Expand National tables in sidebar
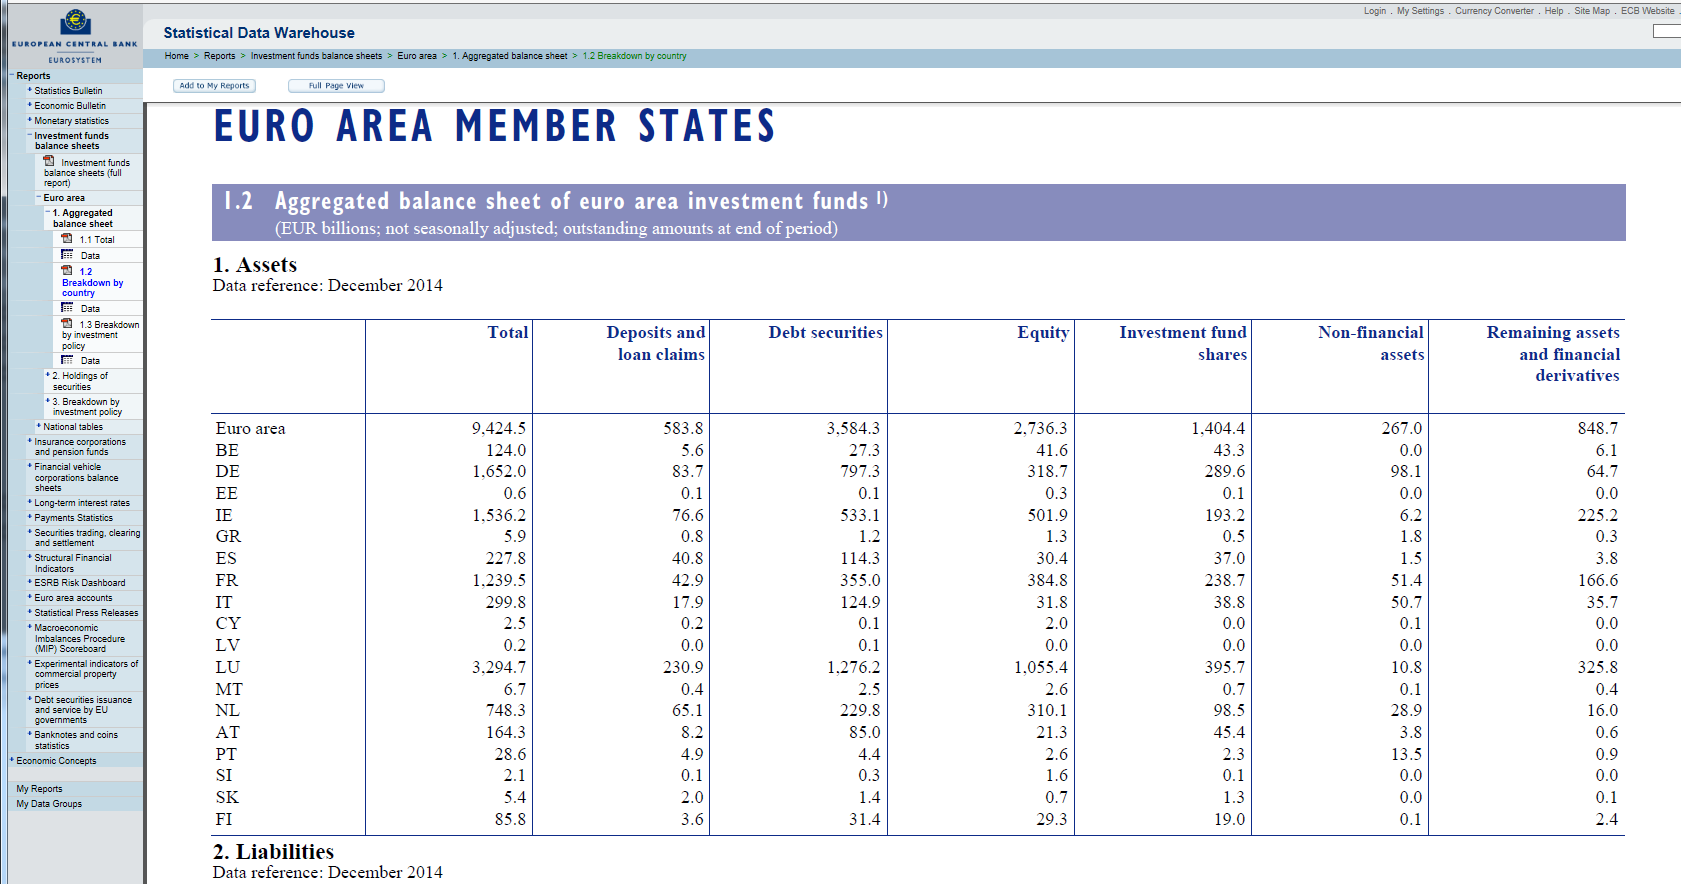 click(39, 427)
